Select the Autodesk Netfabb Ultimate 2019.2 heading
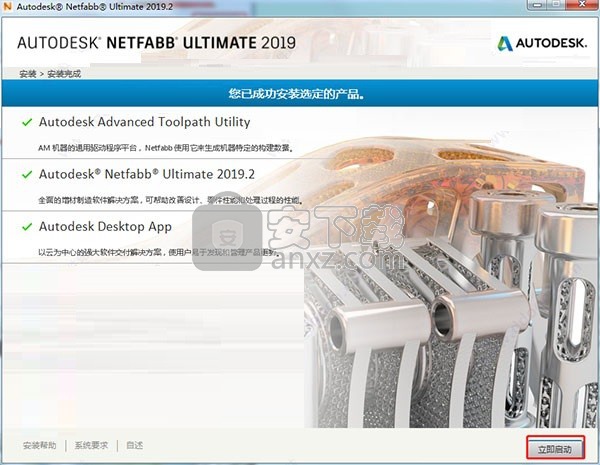Screen dimensions: 600x465 click(147, 174)
